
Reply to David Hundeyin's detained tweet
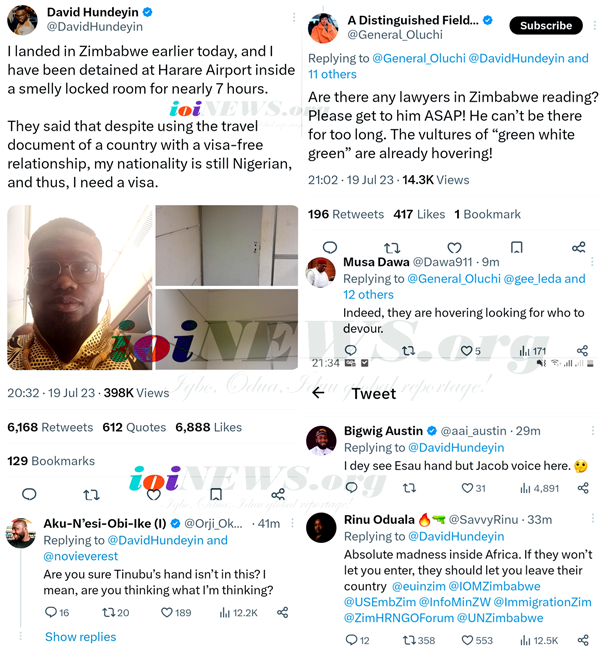[x=29, y=494]
